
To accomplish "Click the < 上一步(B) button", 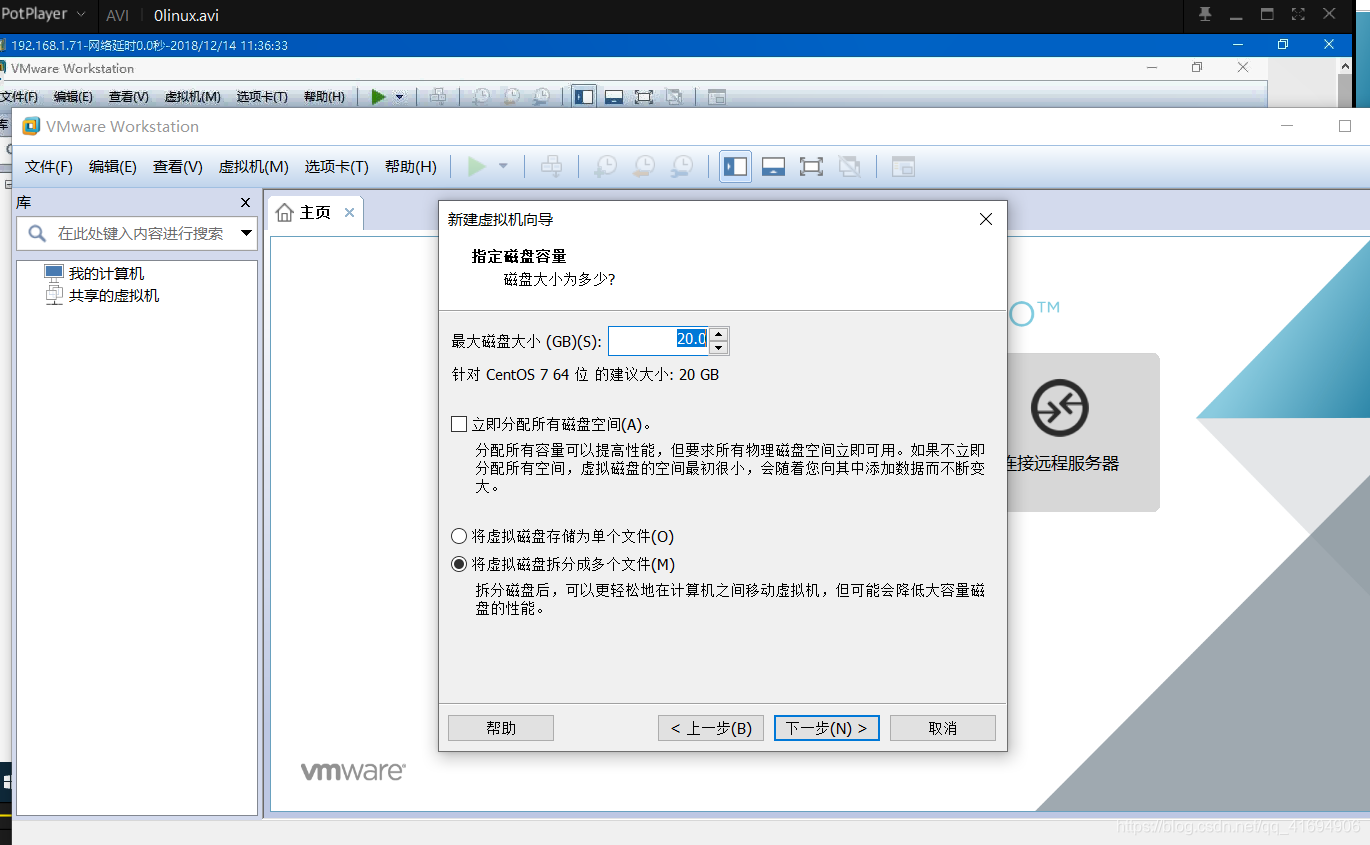I will point(711,728).
